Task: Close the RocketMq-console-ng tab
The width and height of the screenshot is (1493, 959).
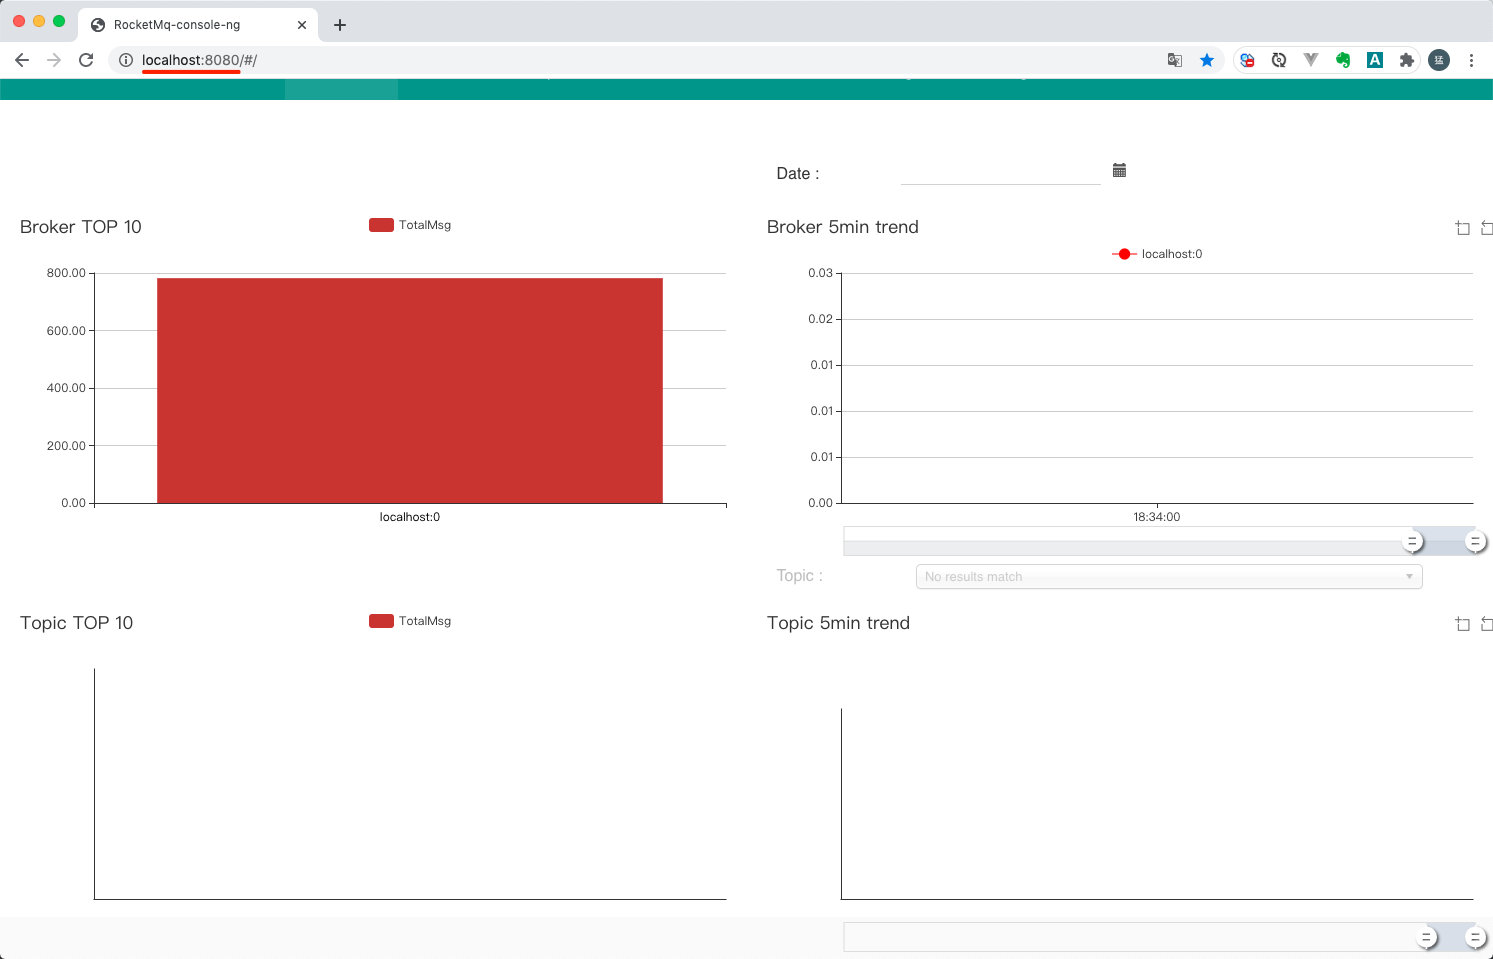Action: coord(302,25)
